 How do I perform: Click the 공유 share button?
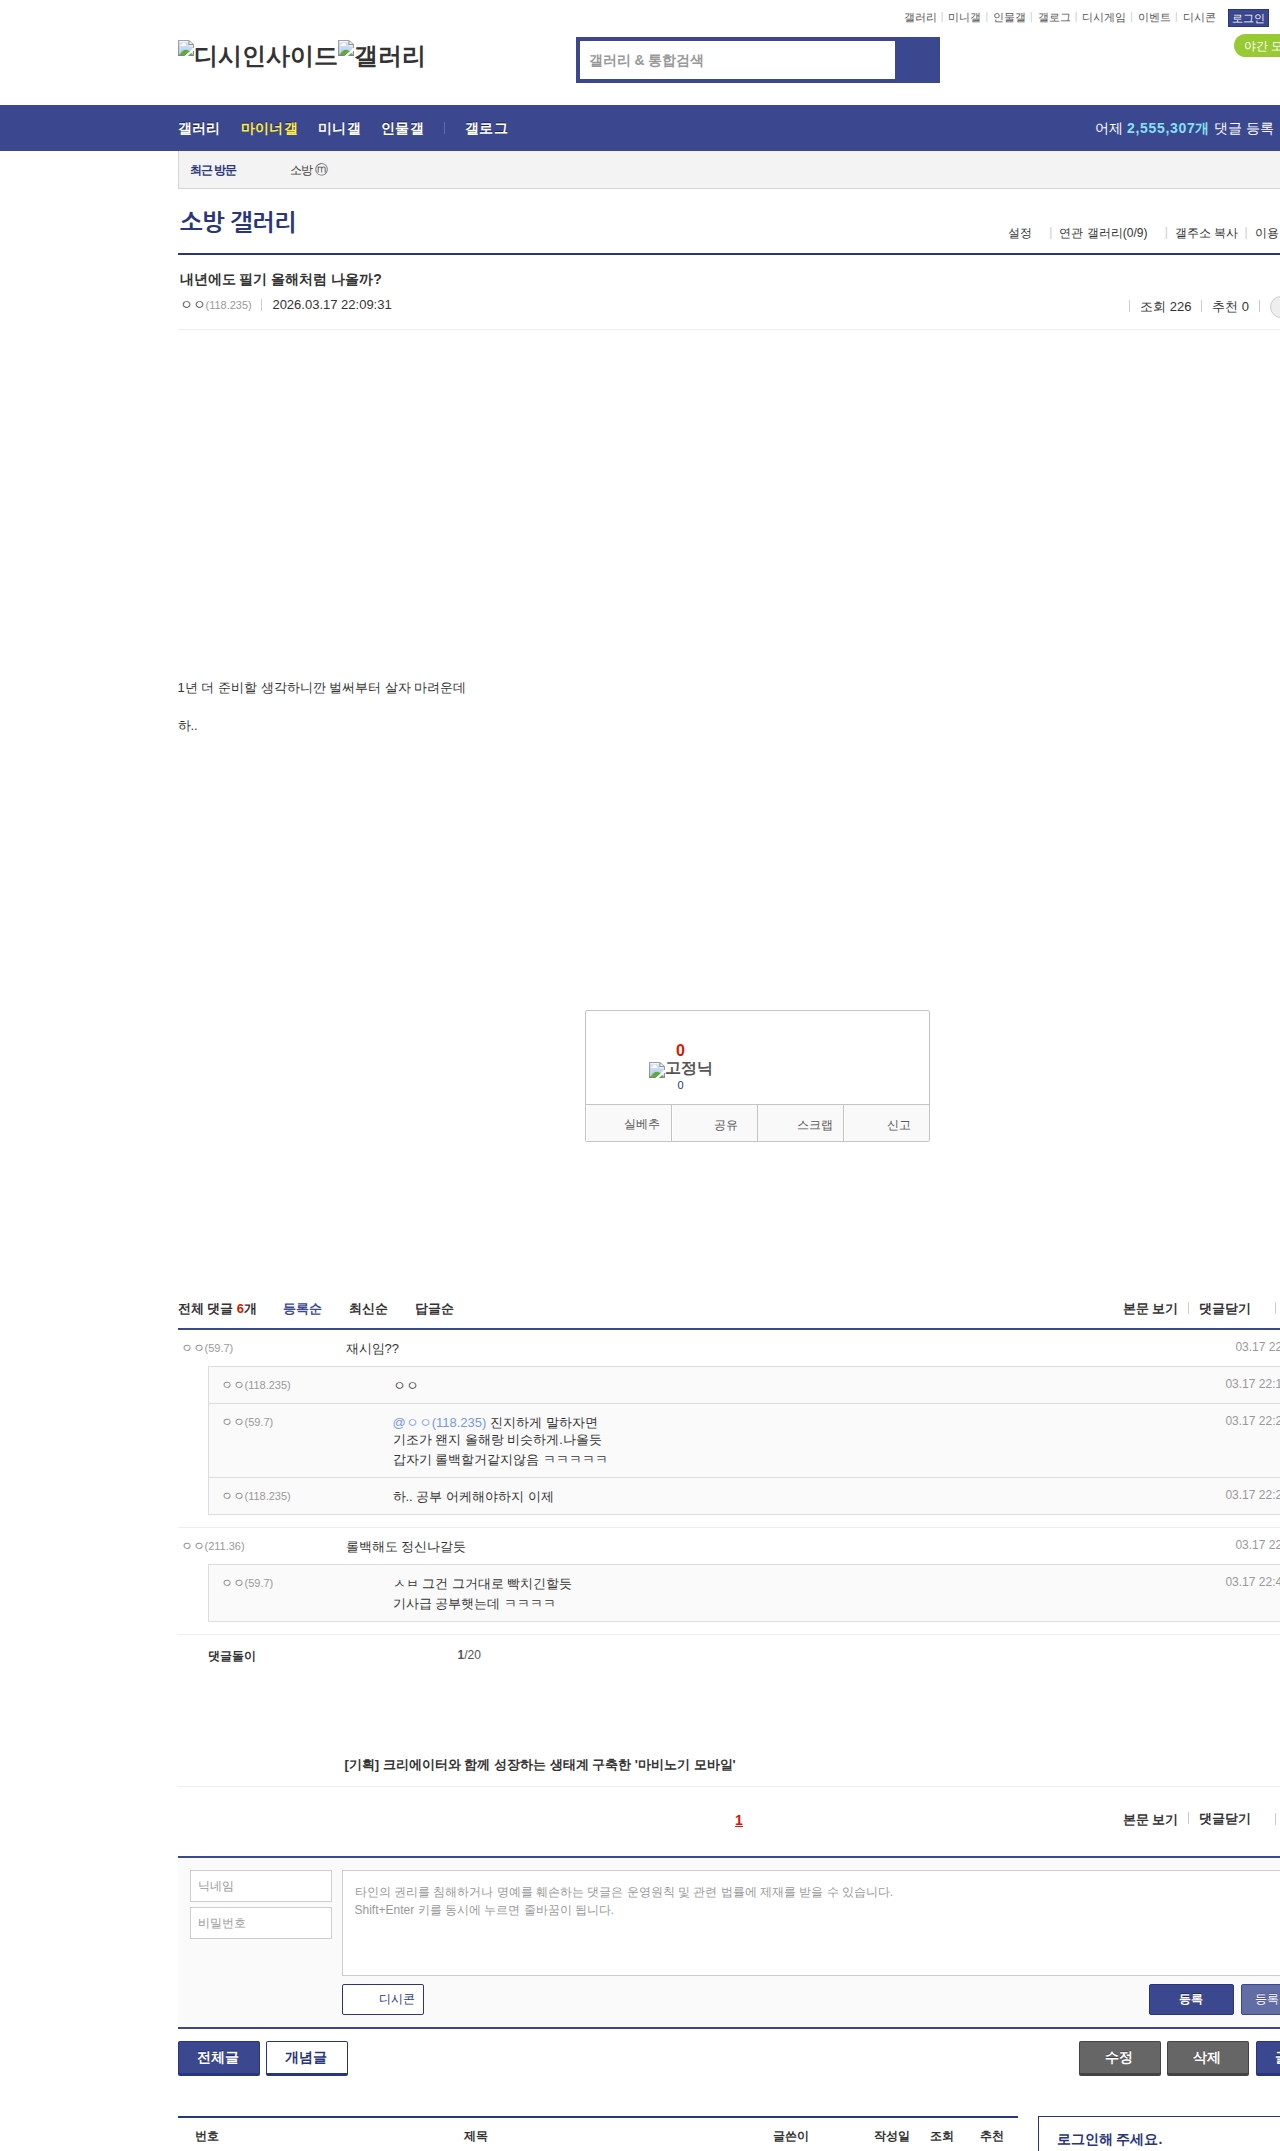pyautogui.click(x=714, y=1124)
